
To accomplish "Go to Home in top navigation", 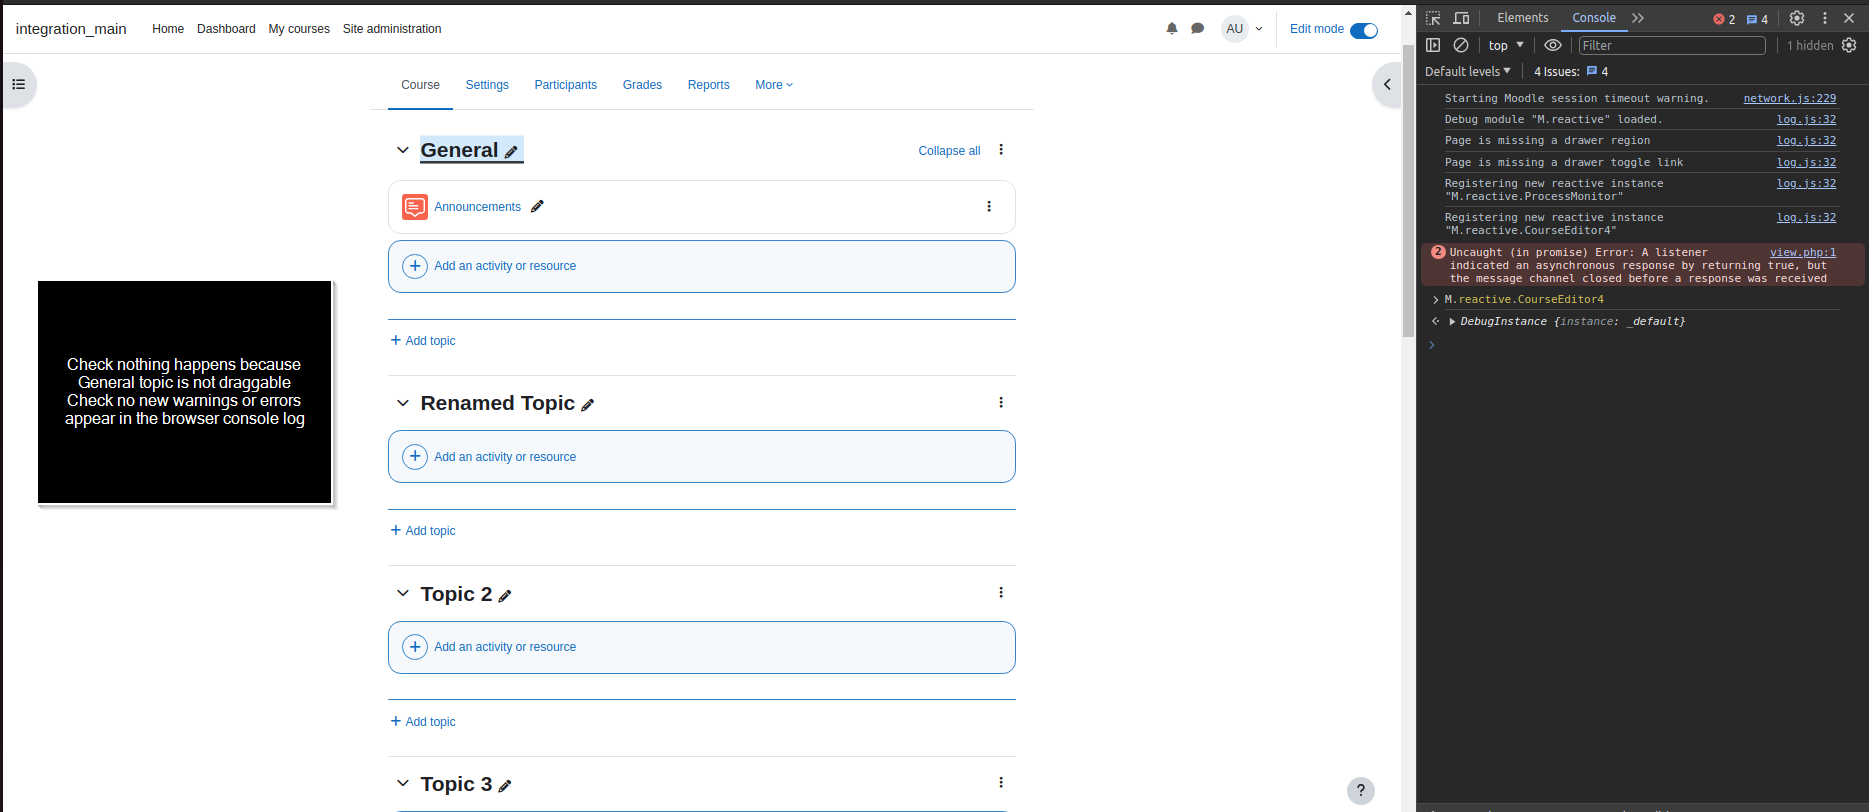I will (168, 29).
